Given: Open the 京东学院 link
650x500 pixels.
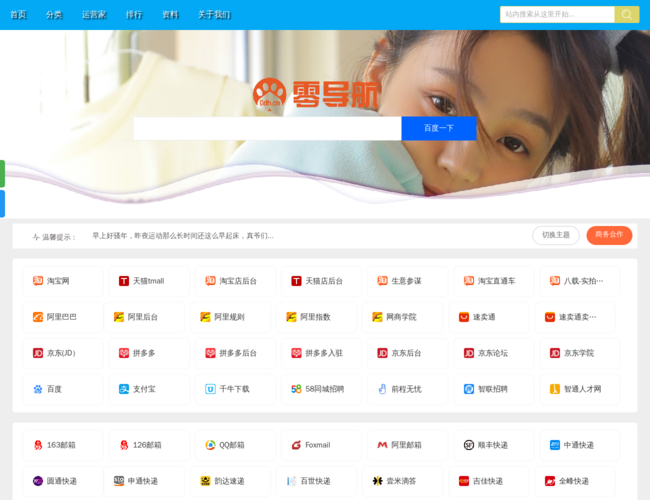Looking at the screenshot, I should pyautogui.click(x=580, y=353).
